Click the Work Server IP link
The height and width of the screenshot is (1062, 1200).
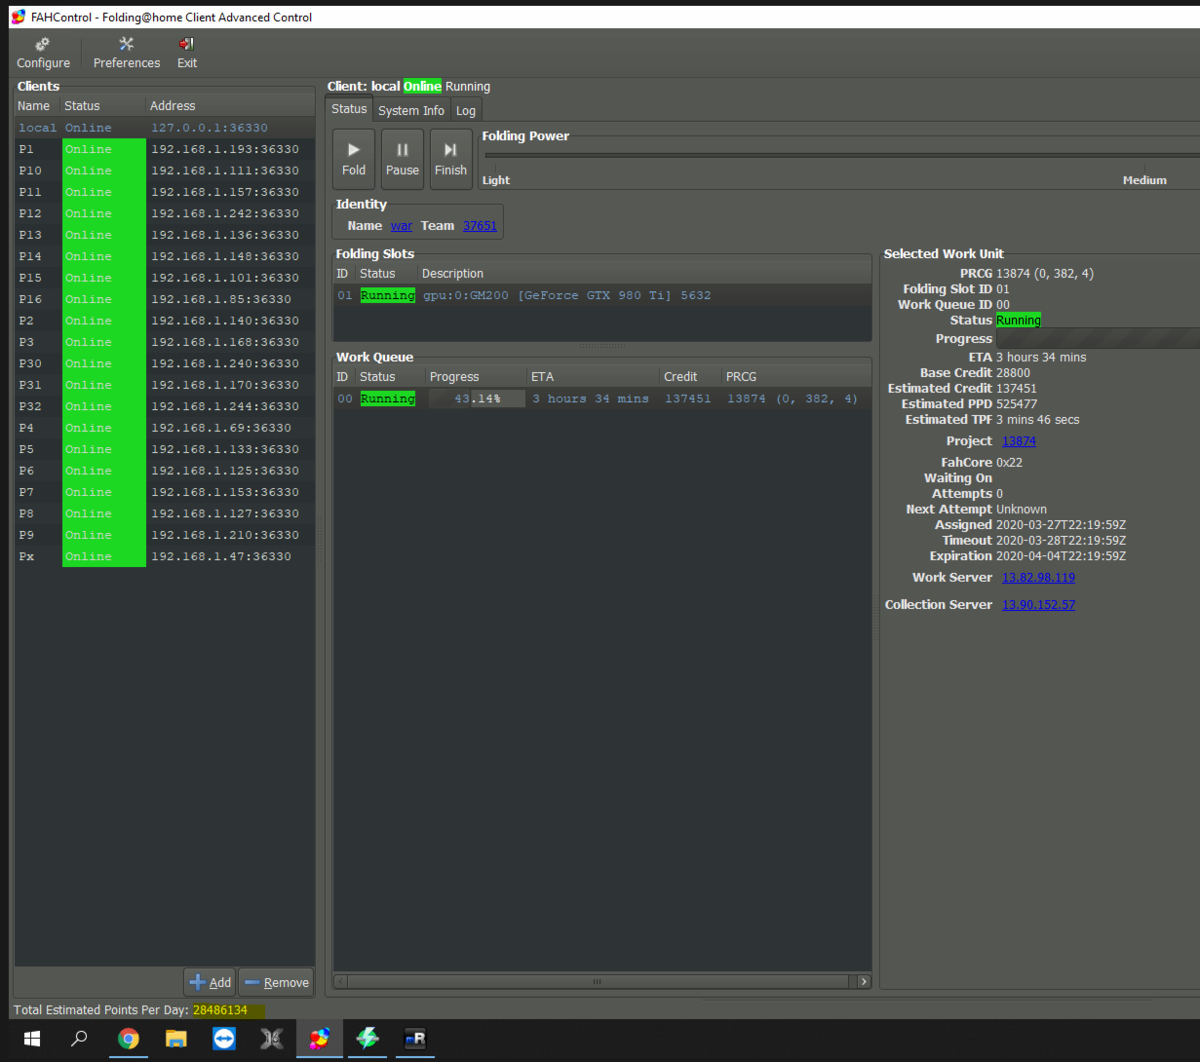click(1038, 578)
